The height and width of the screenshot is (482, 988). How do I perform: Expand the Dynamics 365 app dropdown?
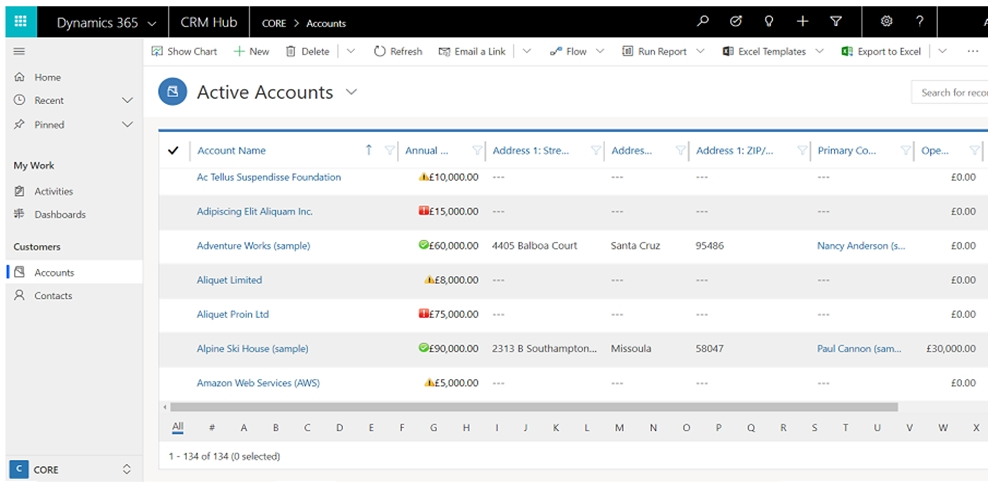point(151,23)
